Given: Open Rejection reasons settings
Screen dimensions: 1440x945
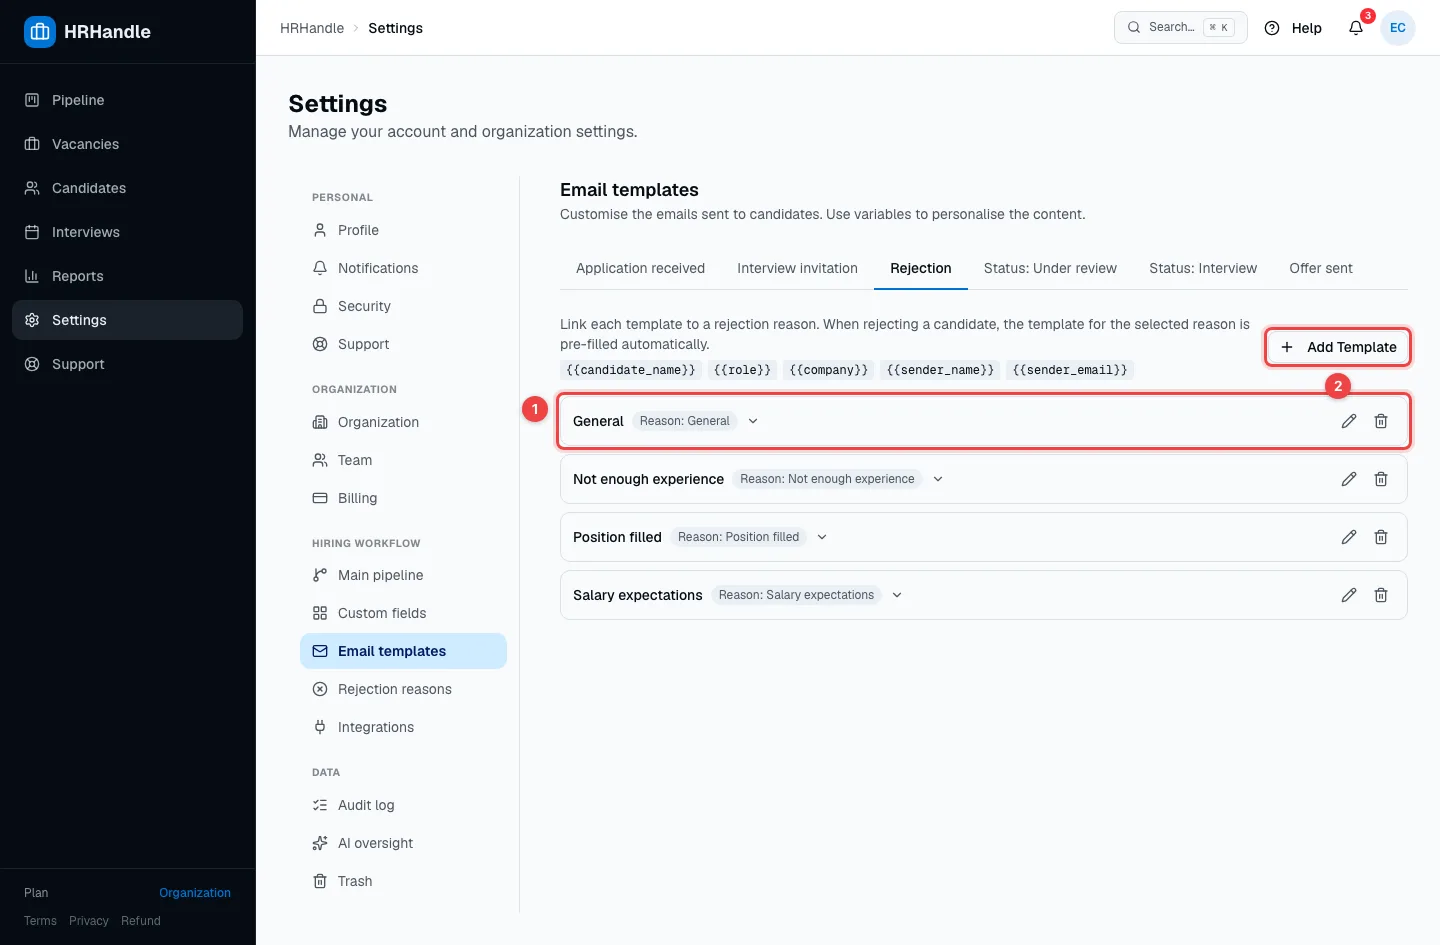Looking at the screenshot, I should [403, 689].
